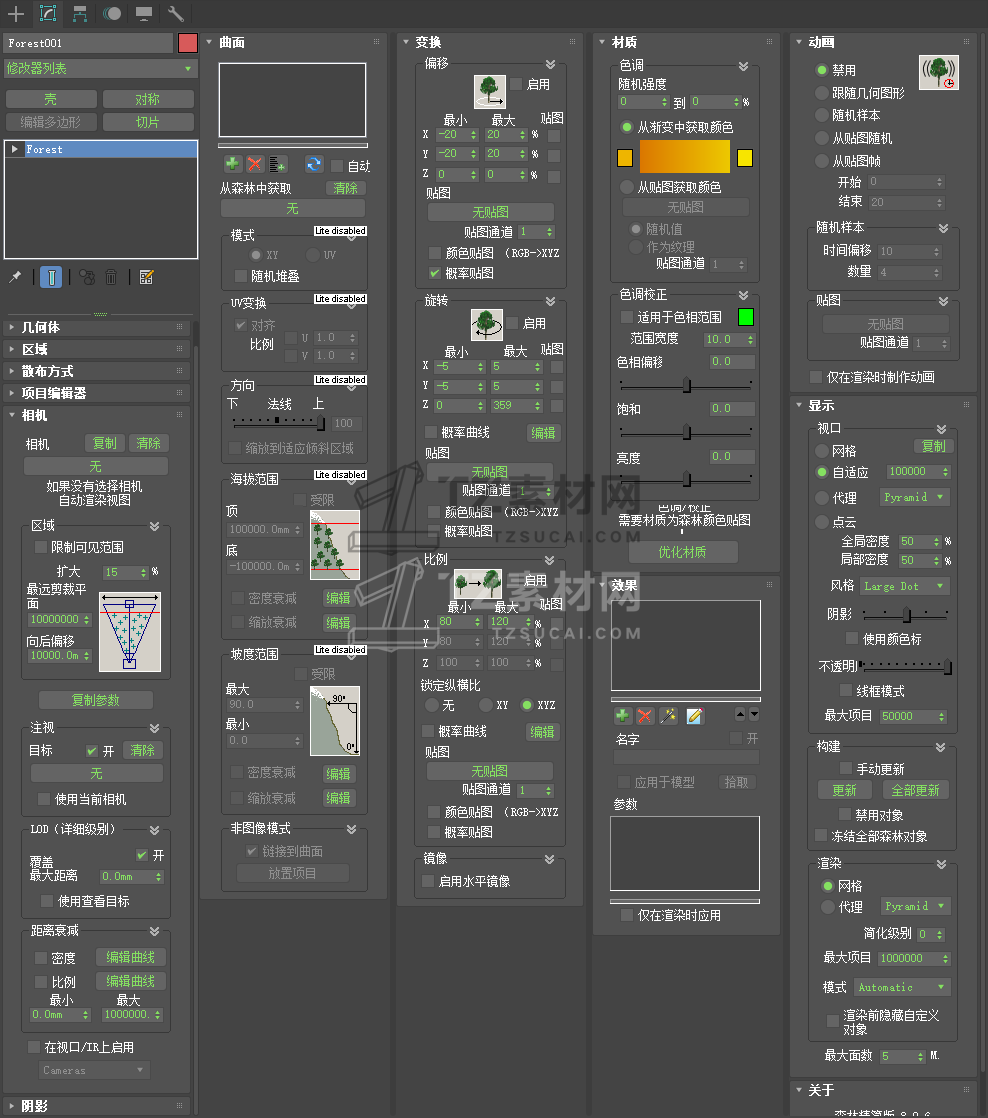988x1118 pixels.
Task: Add an effect with the green plus icon
Action: tap(622, 716)
